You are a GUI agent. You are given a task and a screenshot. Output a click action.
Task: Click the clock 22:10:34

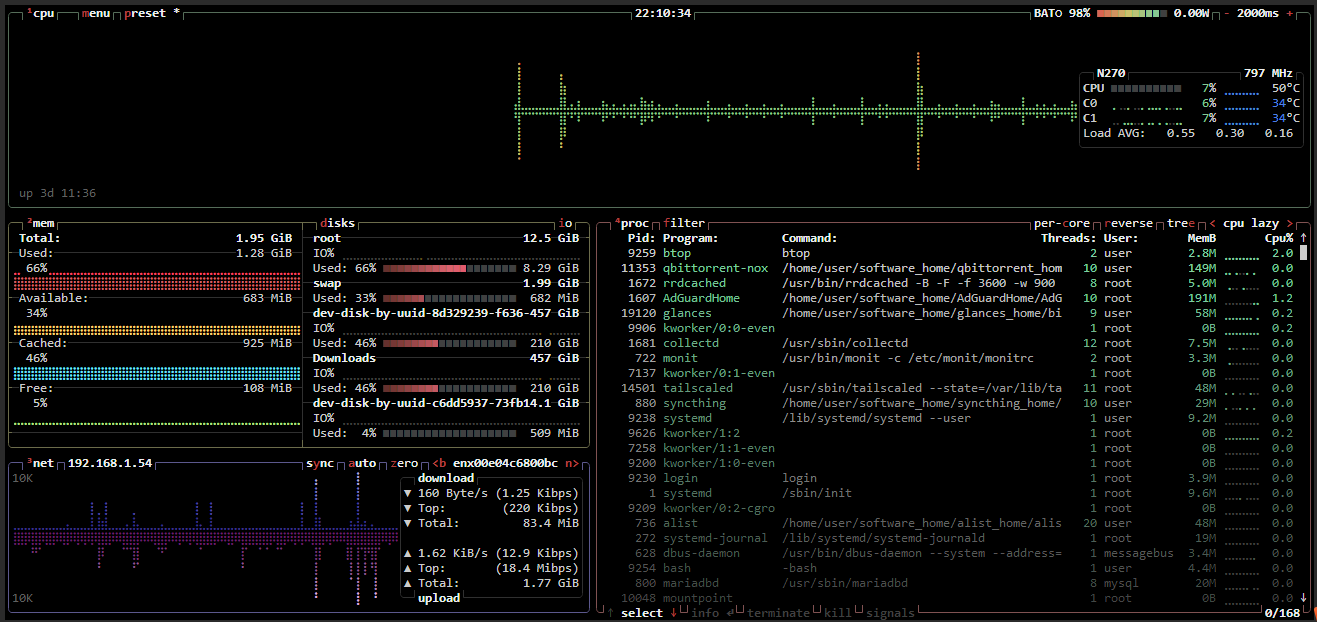[x=662, y=13]
